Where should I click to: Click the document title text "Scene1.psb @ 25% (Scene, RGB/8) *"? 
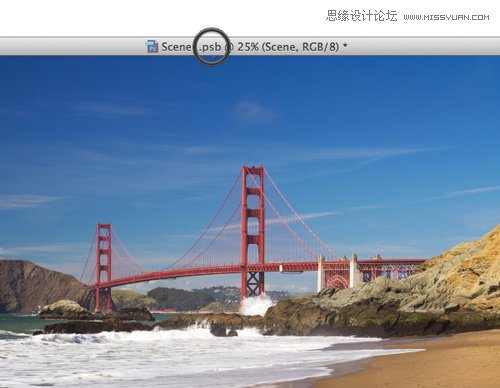[254, 47]
